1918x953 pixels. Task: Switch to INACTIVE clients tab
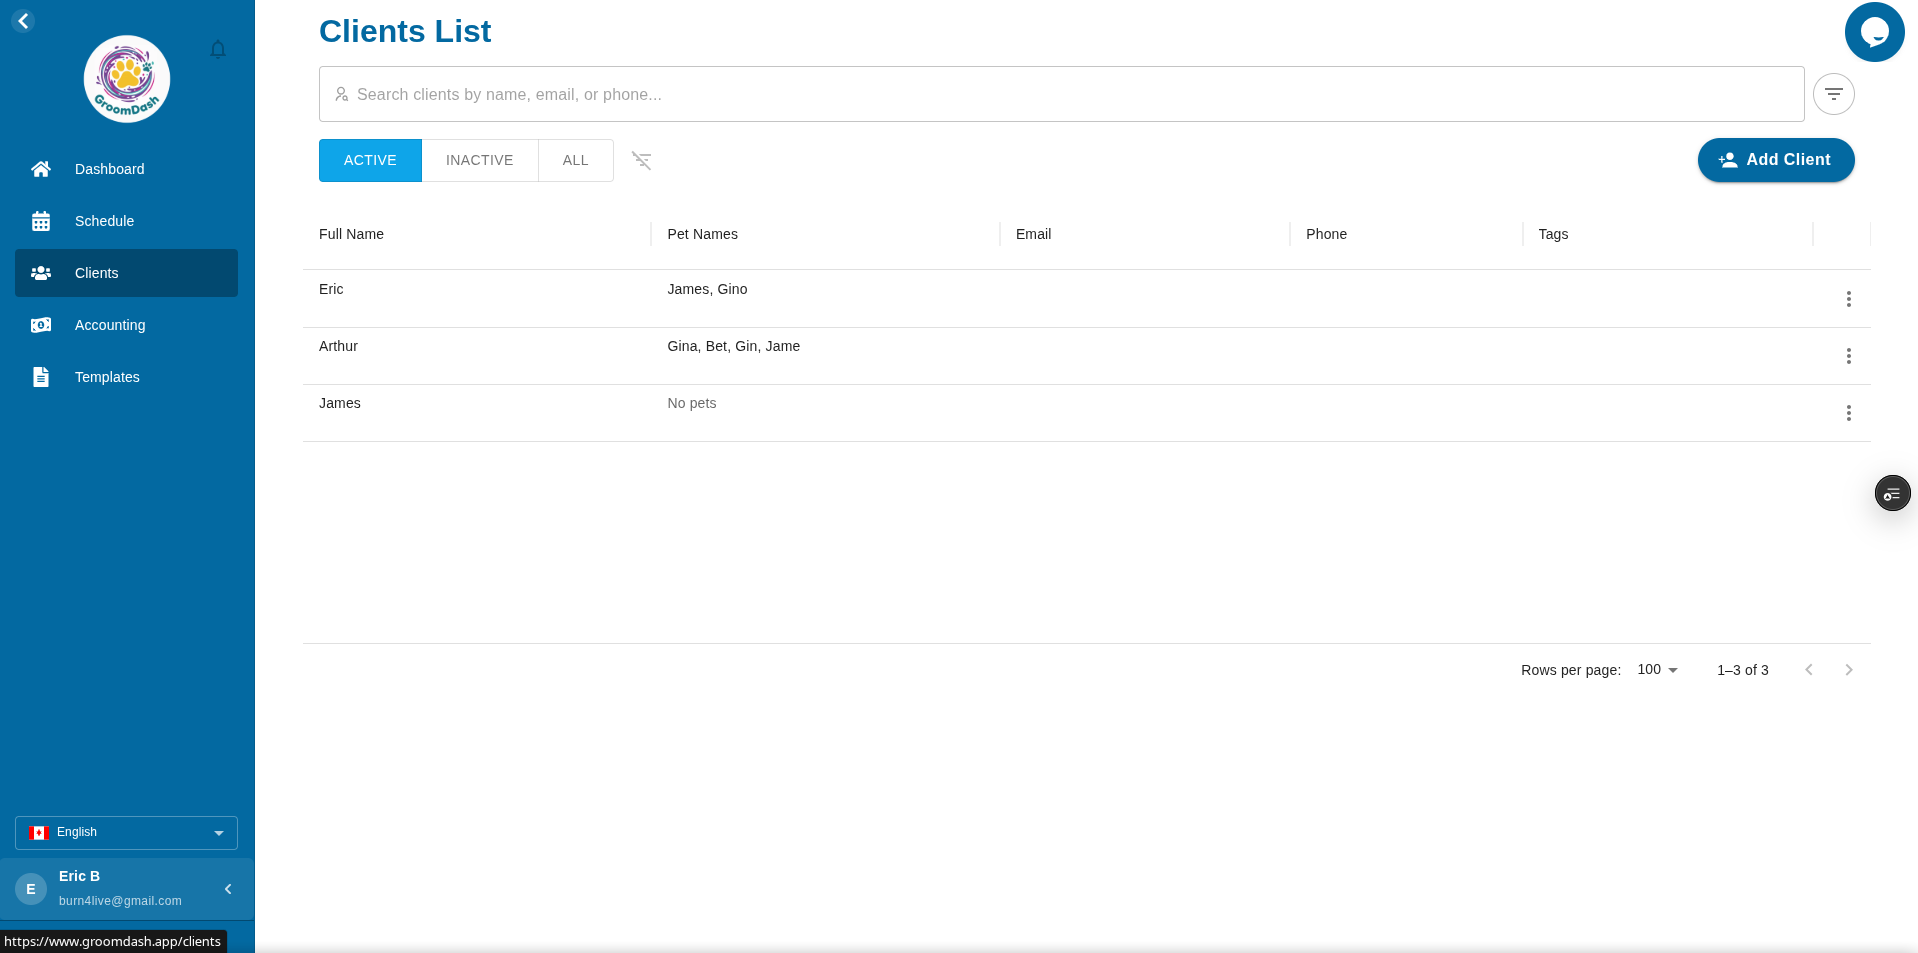click(x=479, y=160)
